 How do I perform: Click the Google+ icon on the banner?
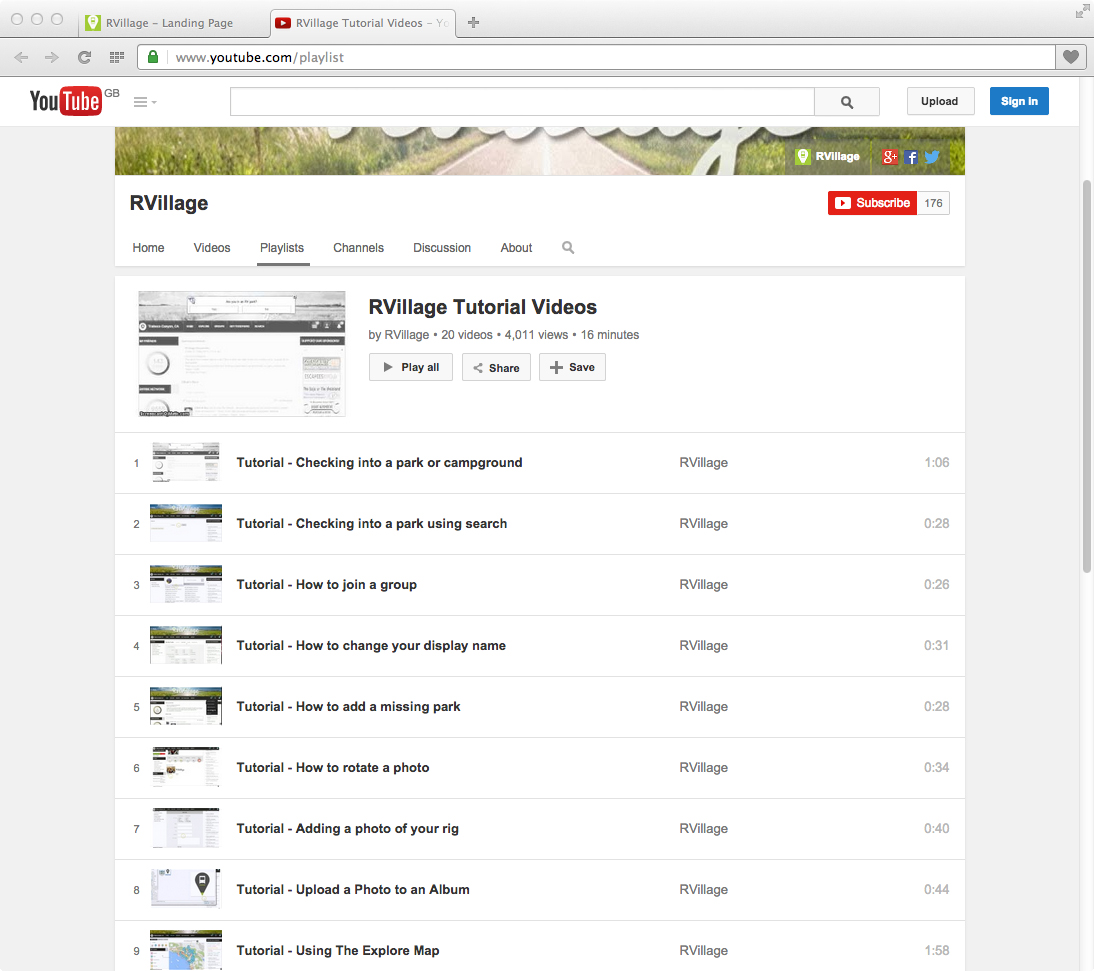890,157
